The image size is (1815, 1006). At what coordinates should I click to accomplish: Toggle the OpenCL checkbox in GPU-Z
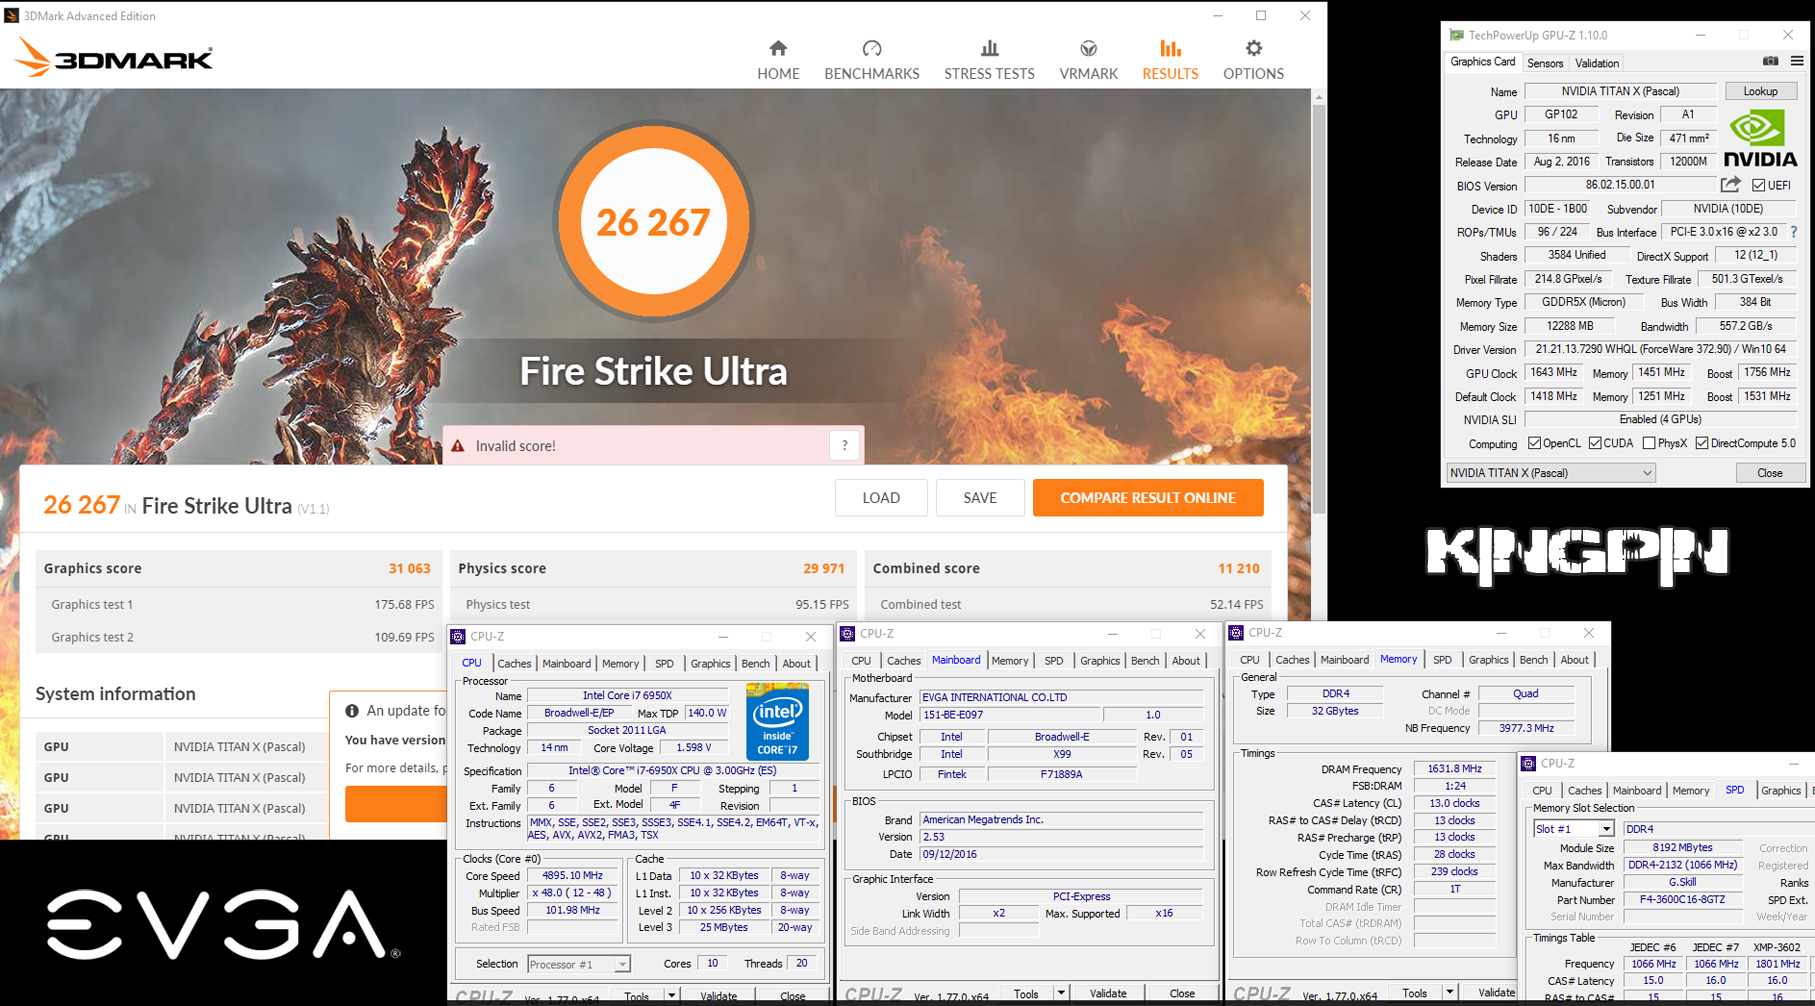coord(1534,443)
